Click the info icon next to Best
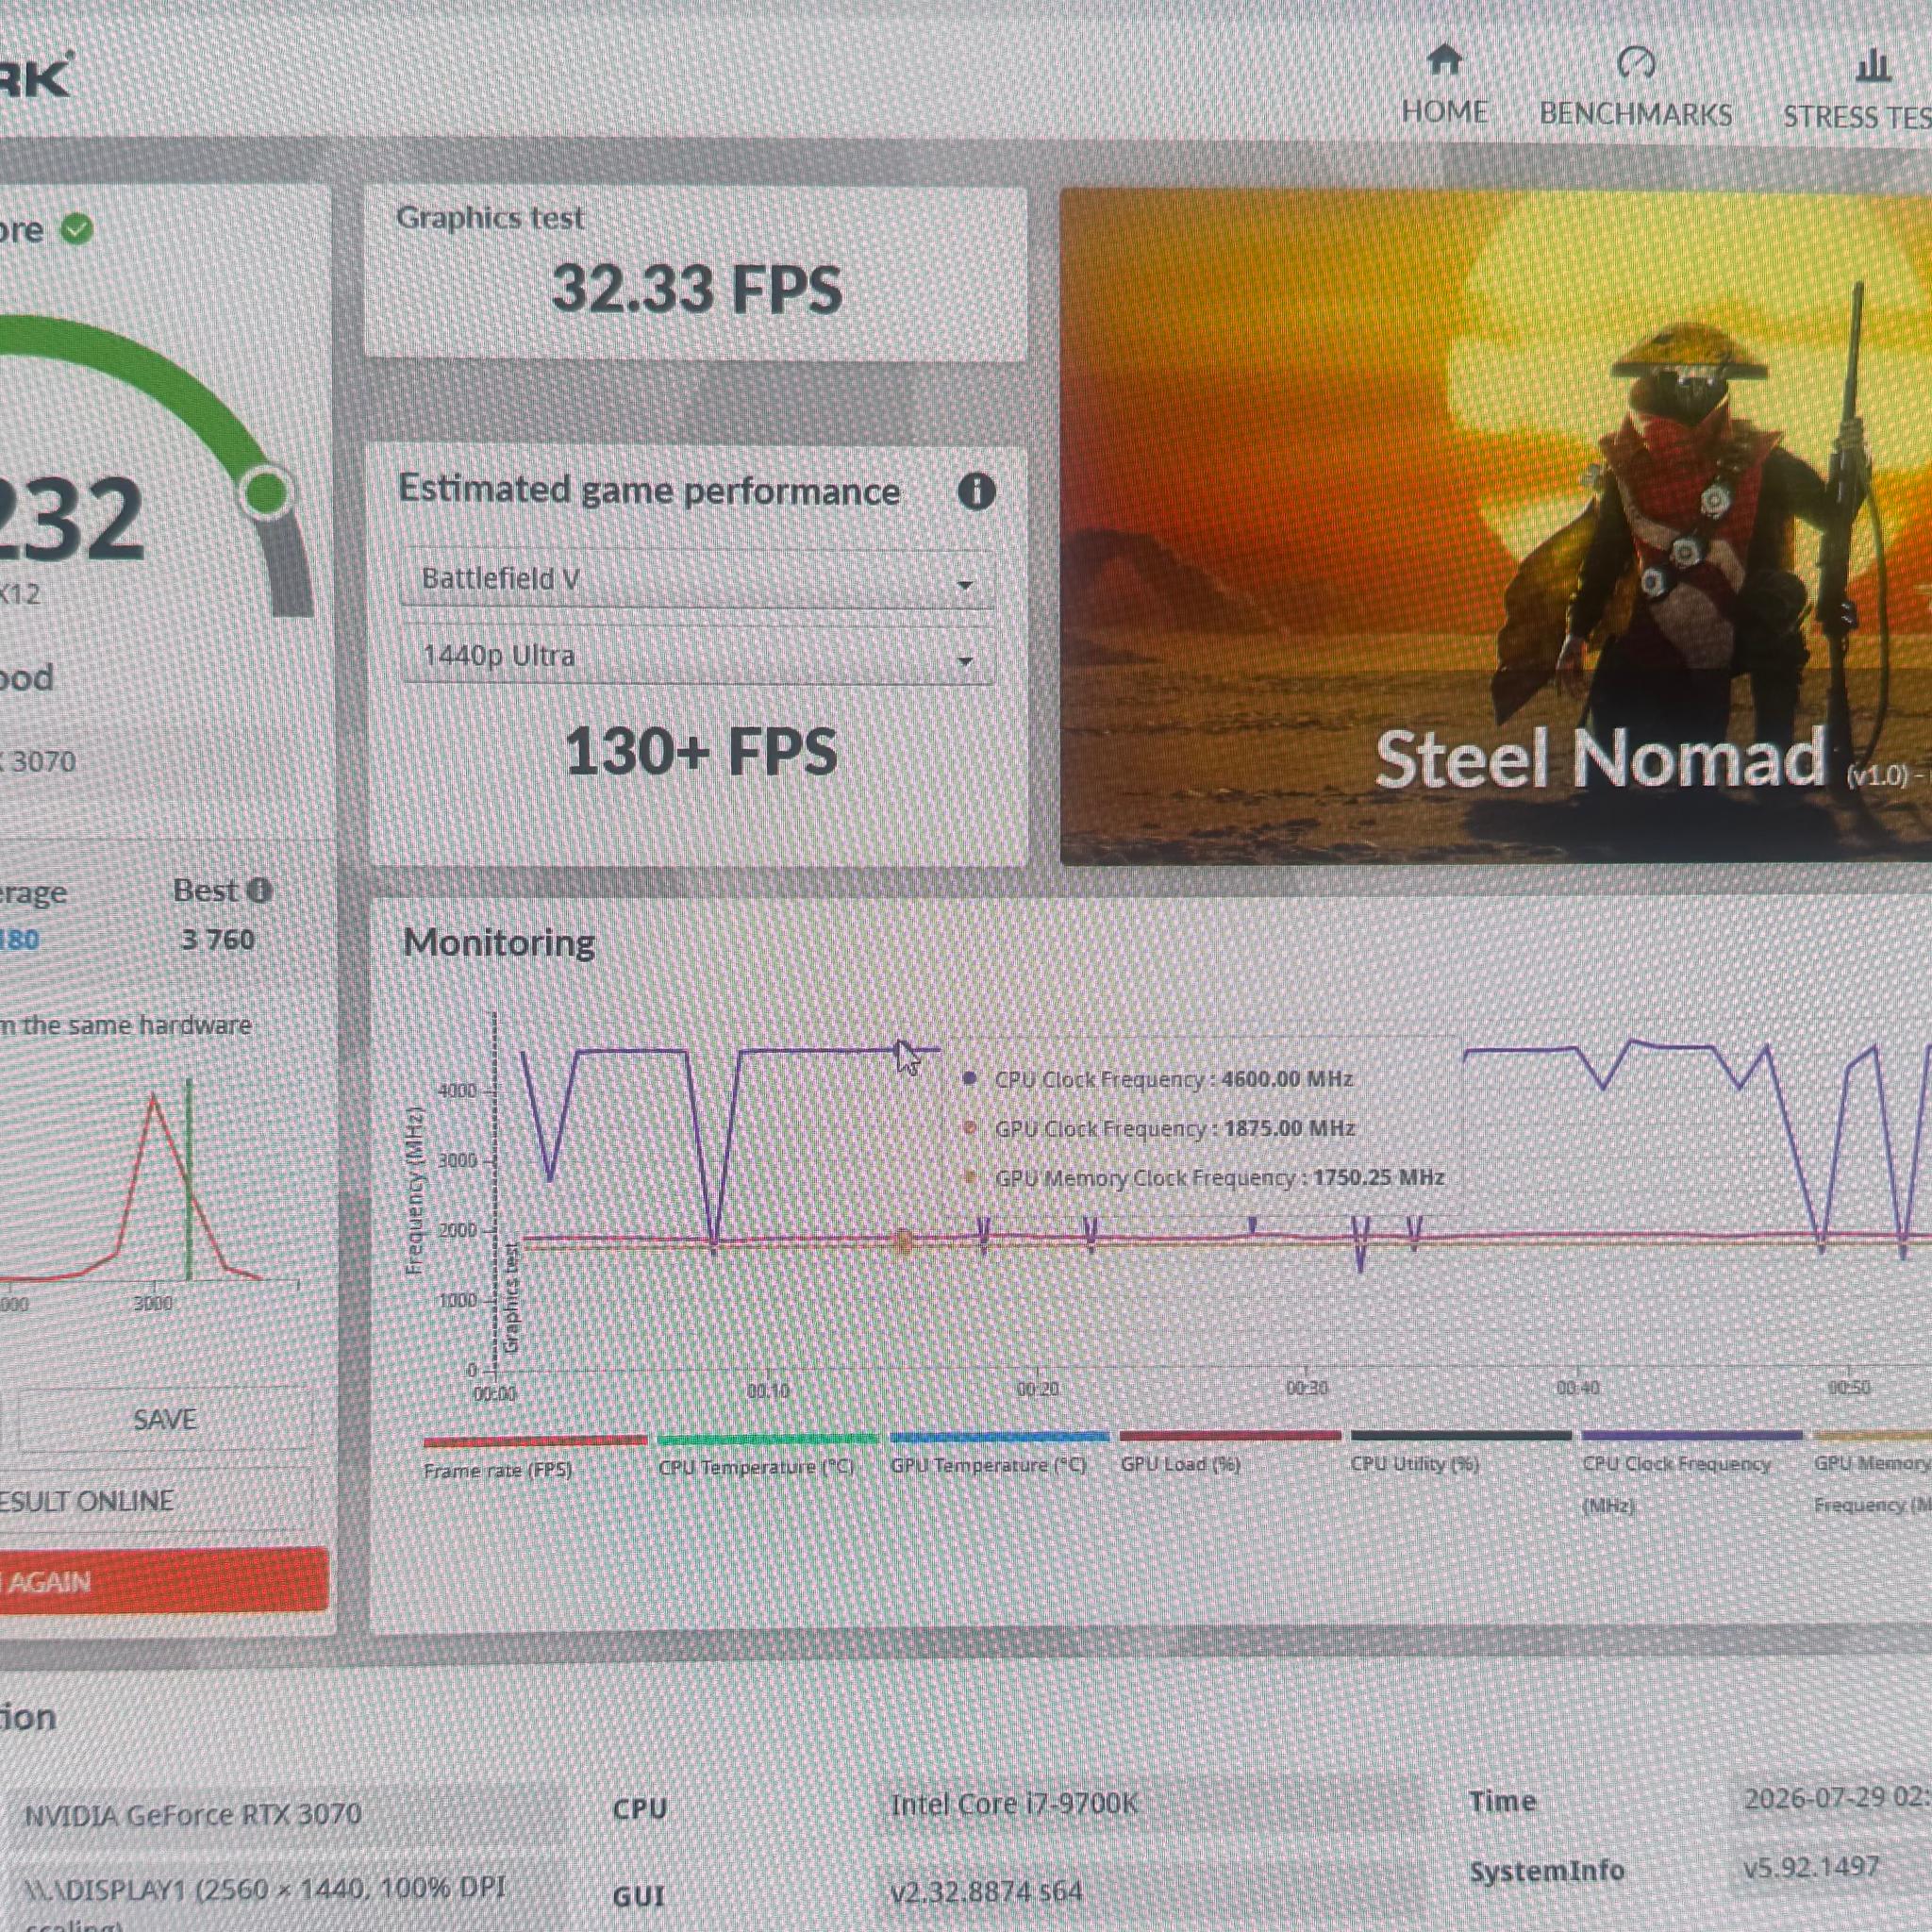 click(x=259, y=890)
